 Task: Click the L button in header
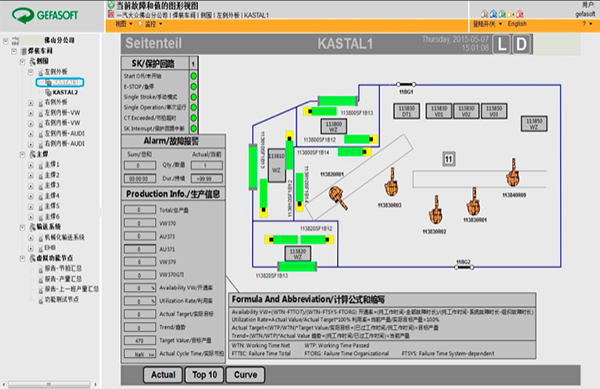pos(502,44)
